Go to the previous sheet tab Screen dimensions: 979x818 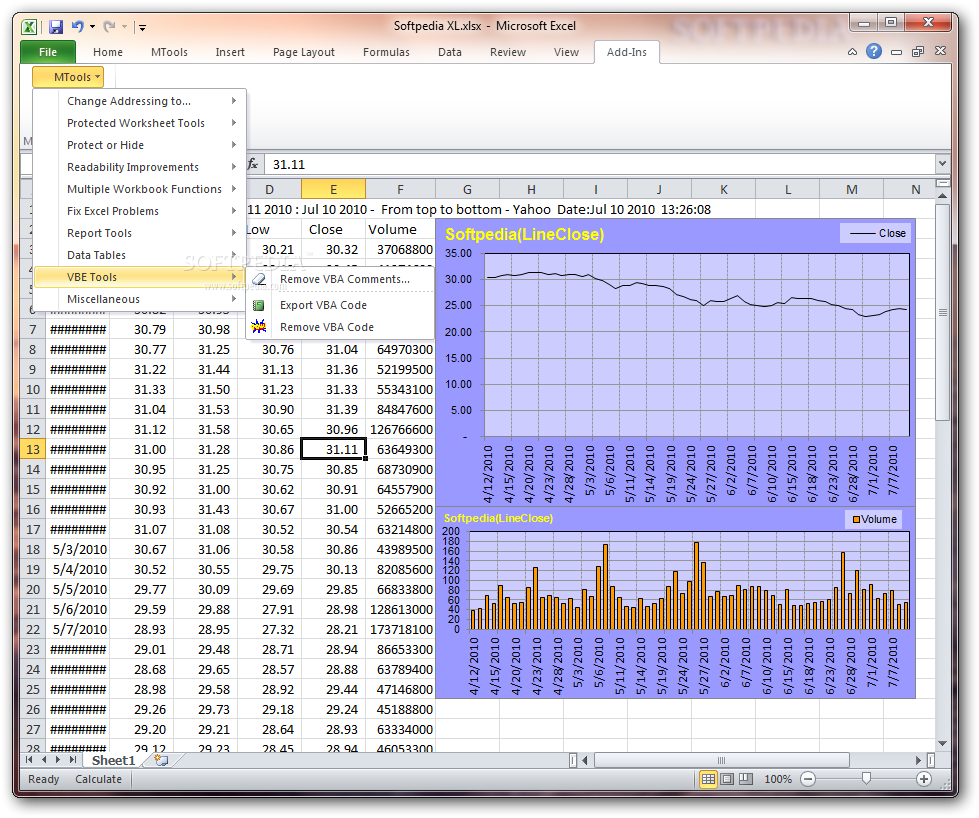(44, 760)
